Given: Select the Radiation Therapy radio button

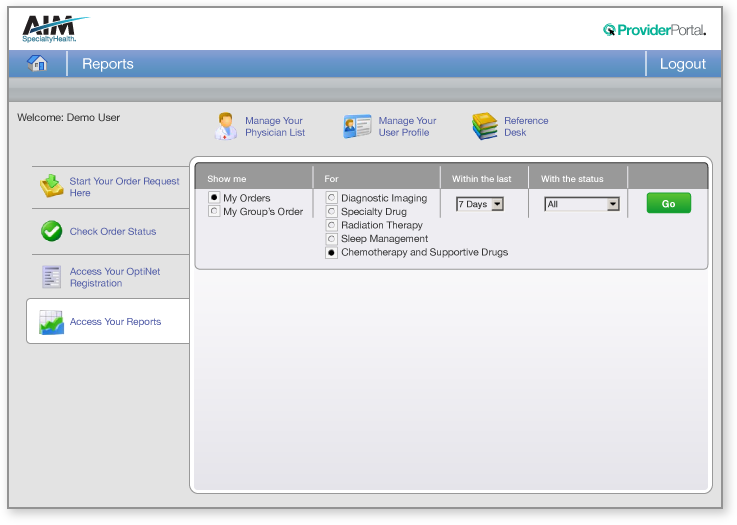Looking at the screenshot, I should click(332, 226).
